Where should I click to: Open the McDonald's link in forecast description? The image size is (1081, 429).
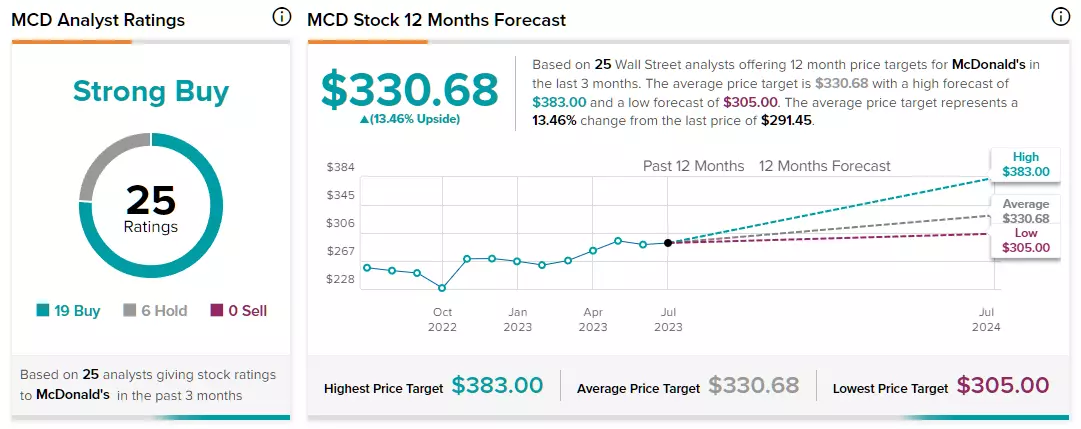point(990,65)
